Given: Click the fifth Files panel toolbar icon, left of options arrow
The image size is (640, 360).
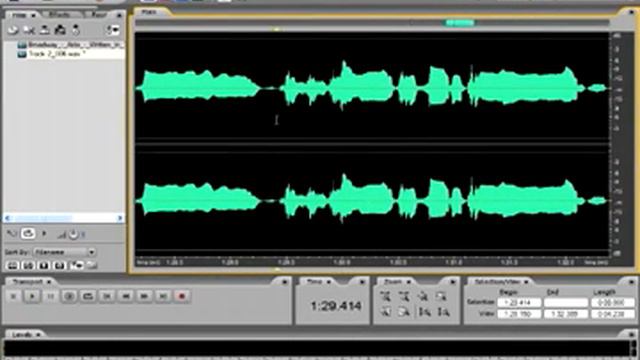Looking at the screenshot, I should pyautogui.click(x=76, y=30).
